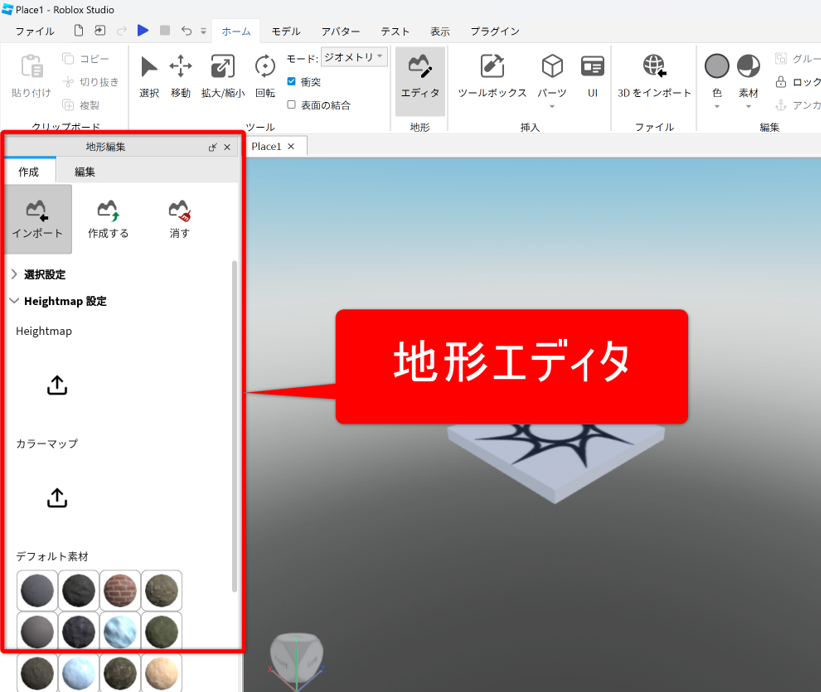Open the モード ジオメトリ dropdown
Screen dimensions: 821x692
click(354, 58)
